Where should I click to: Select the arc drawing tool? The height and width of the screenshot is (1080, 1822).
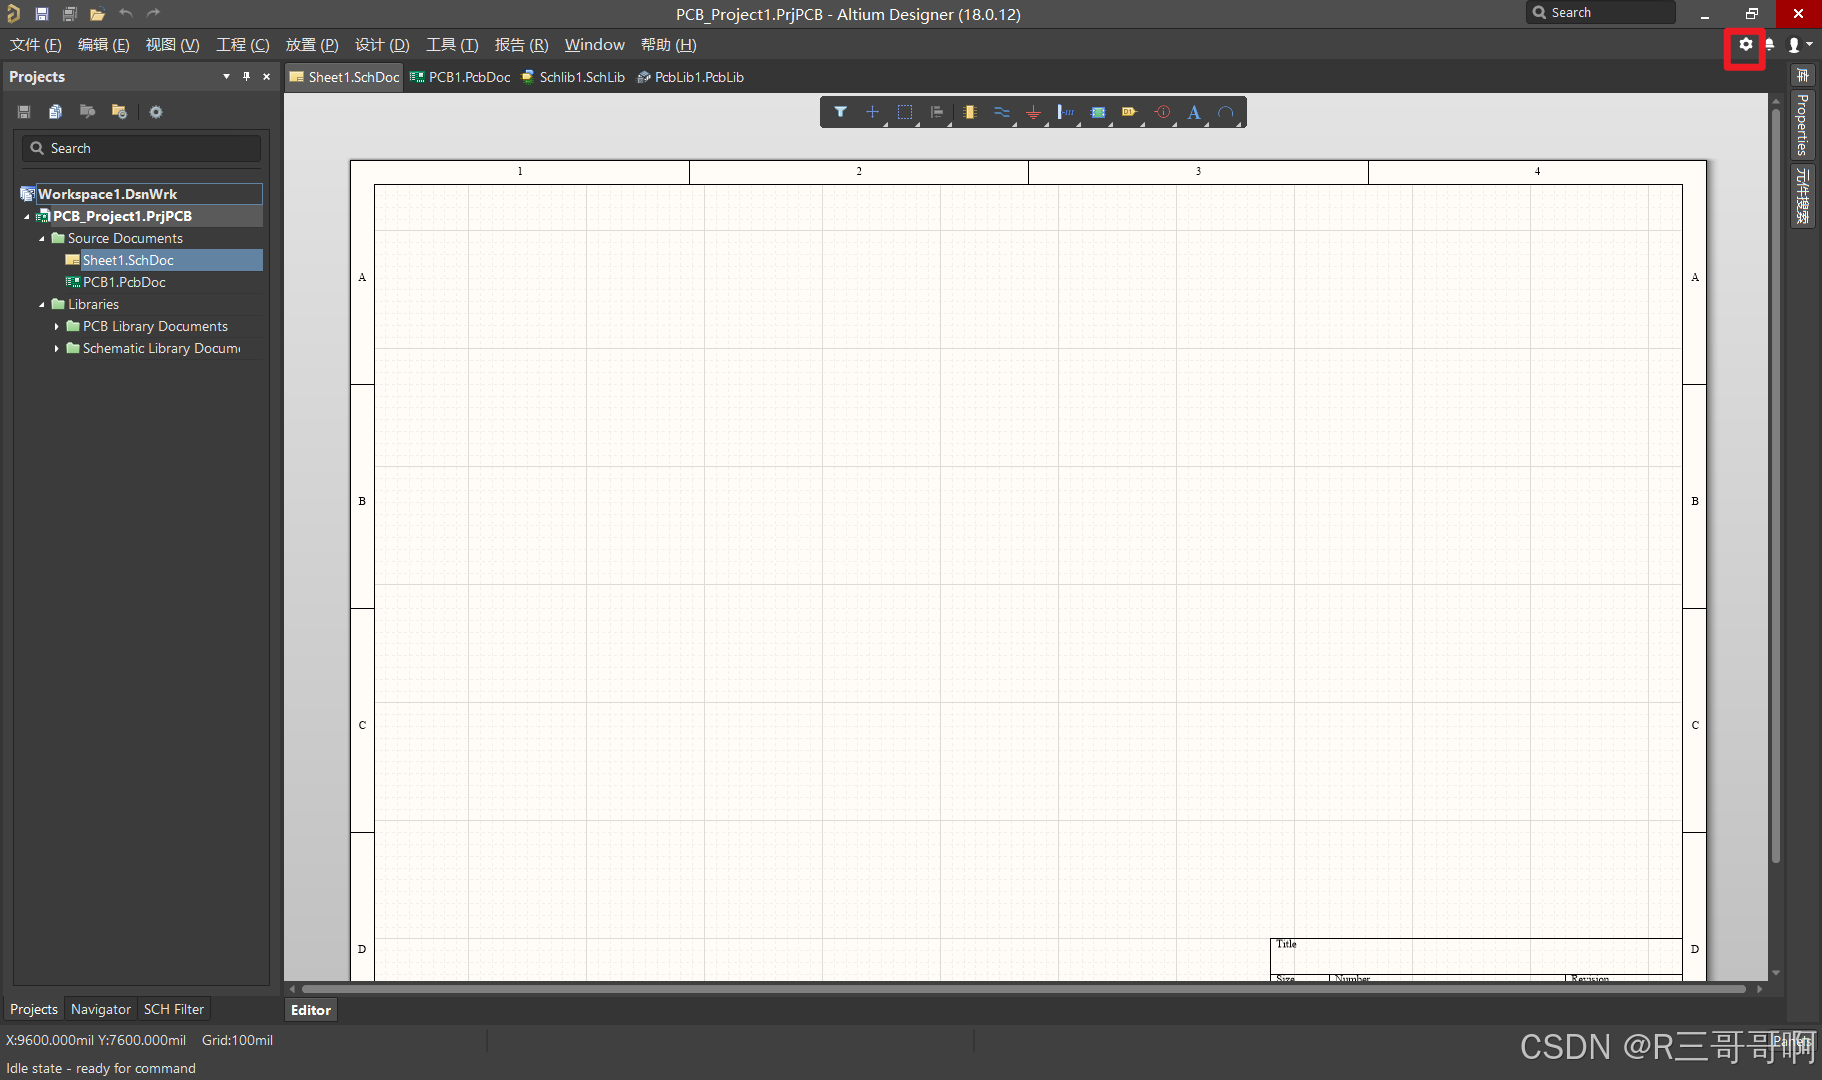coord(1226,112)
